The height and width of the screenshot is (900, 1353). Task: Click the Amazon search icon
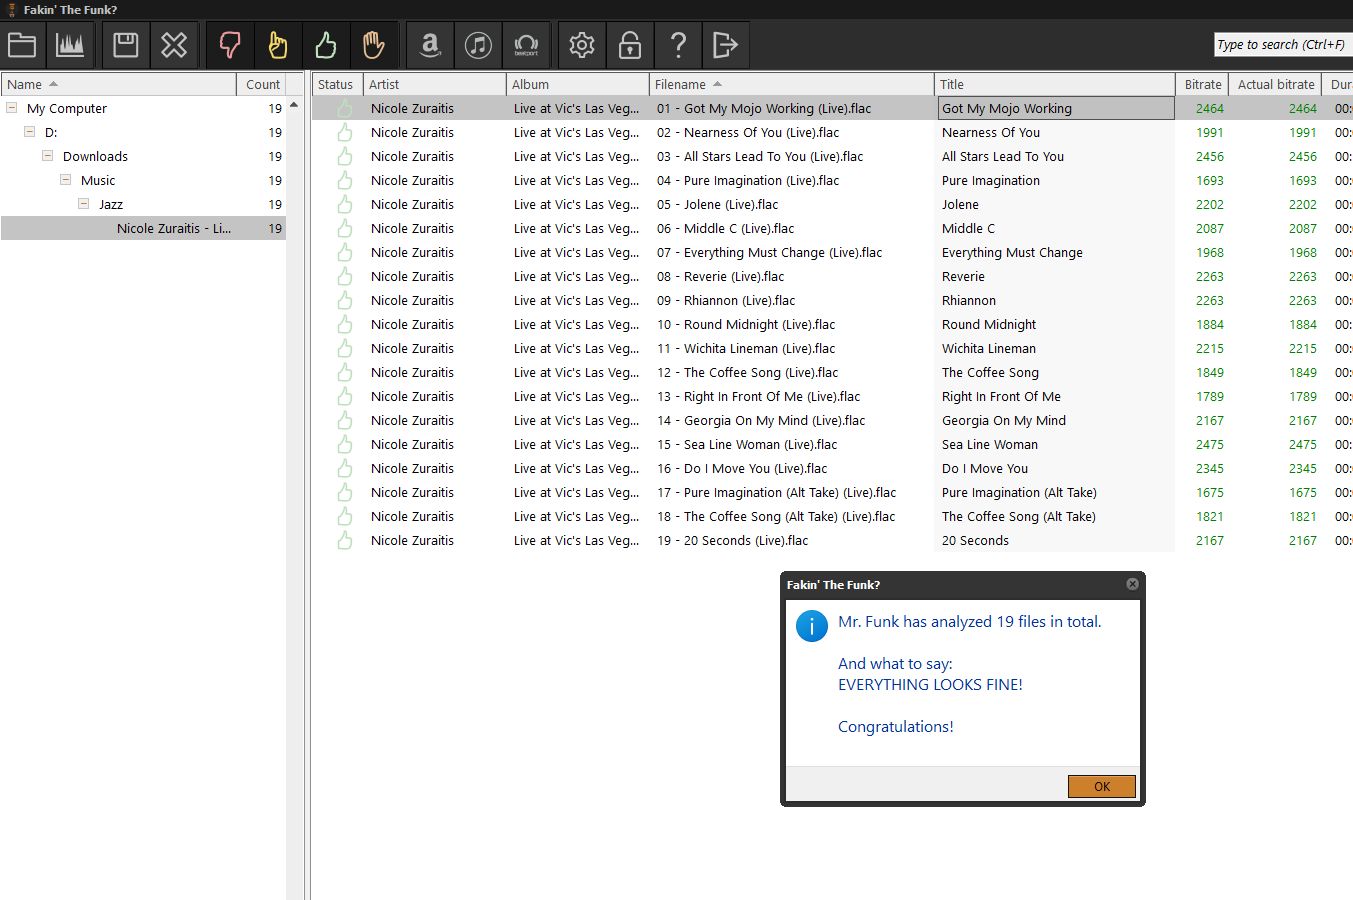pyautogui.click(x=430, y=45)
